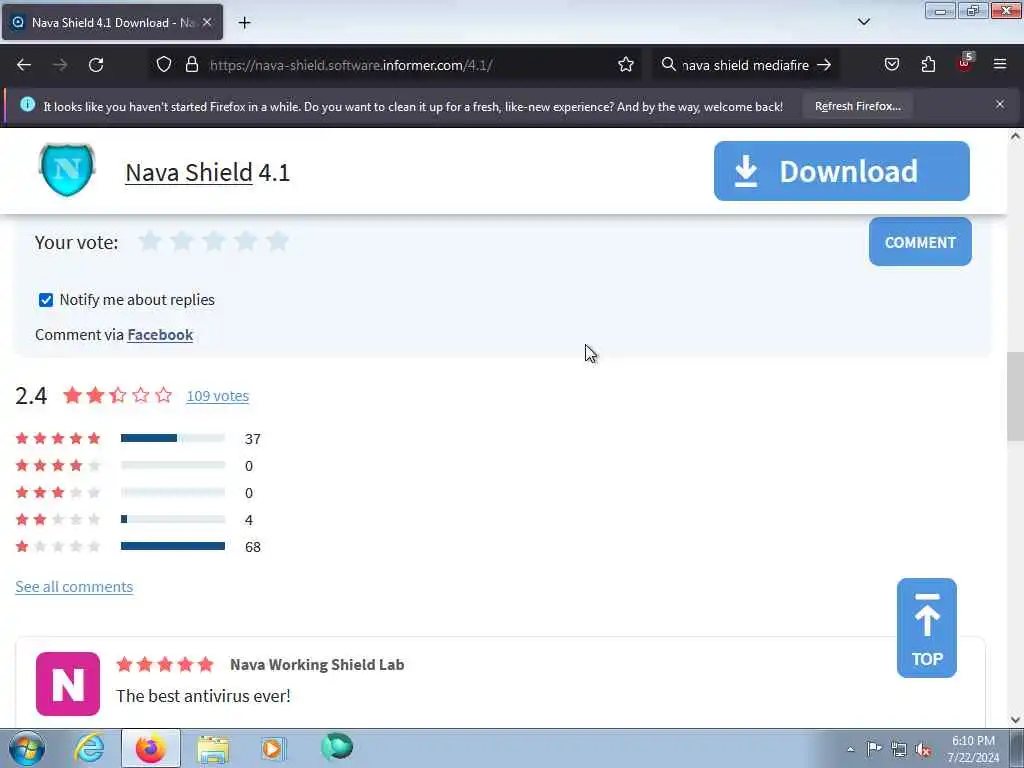The width and height of the screenshot is (1024, 768).
Task: Open media player taskbar icon
Action: [x=274, y=748]
